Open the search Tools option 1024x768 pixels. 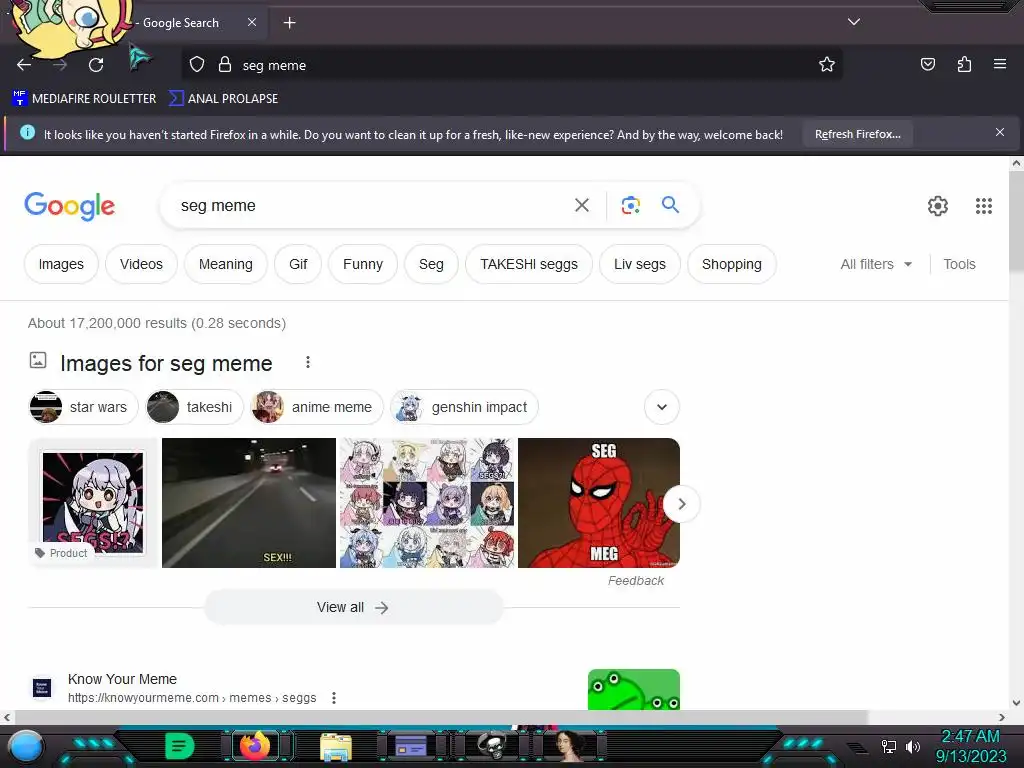pos(959,264)
